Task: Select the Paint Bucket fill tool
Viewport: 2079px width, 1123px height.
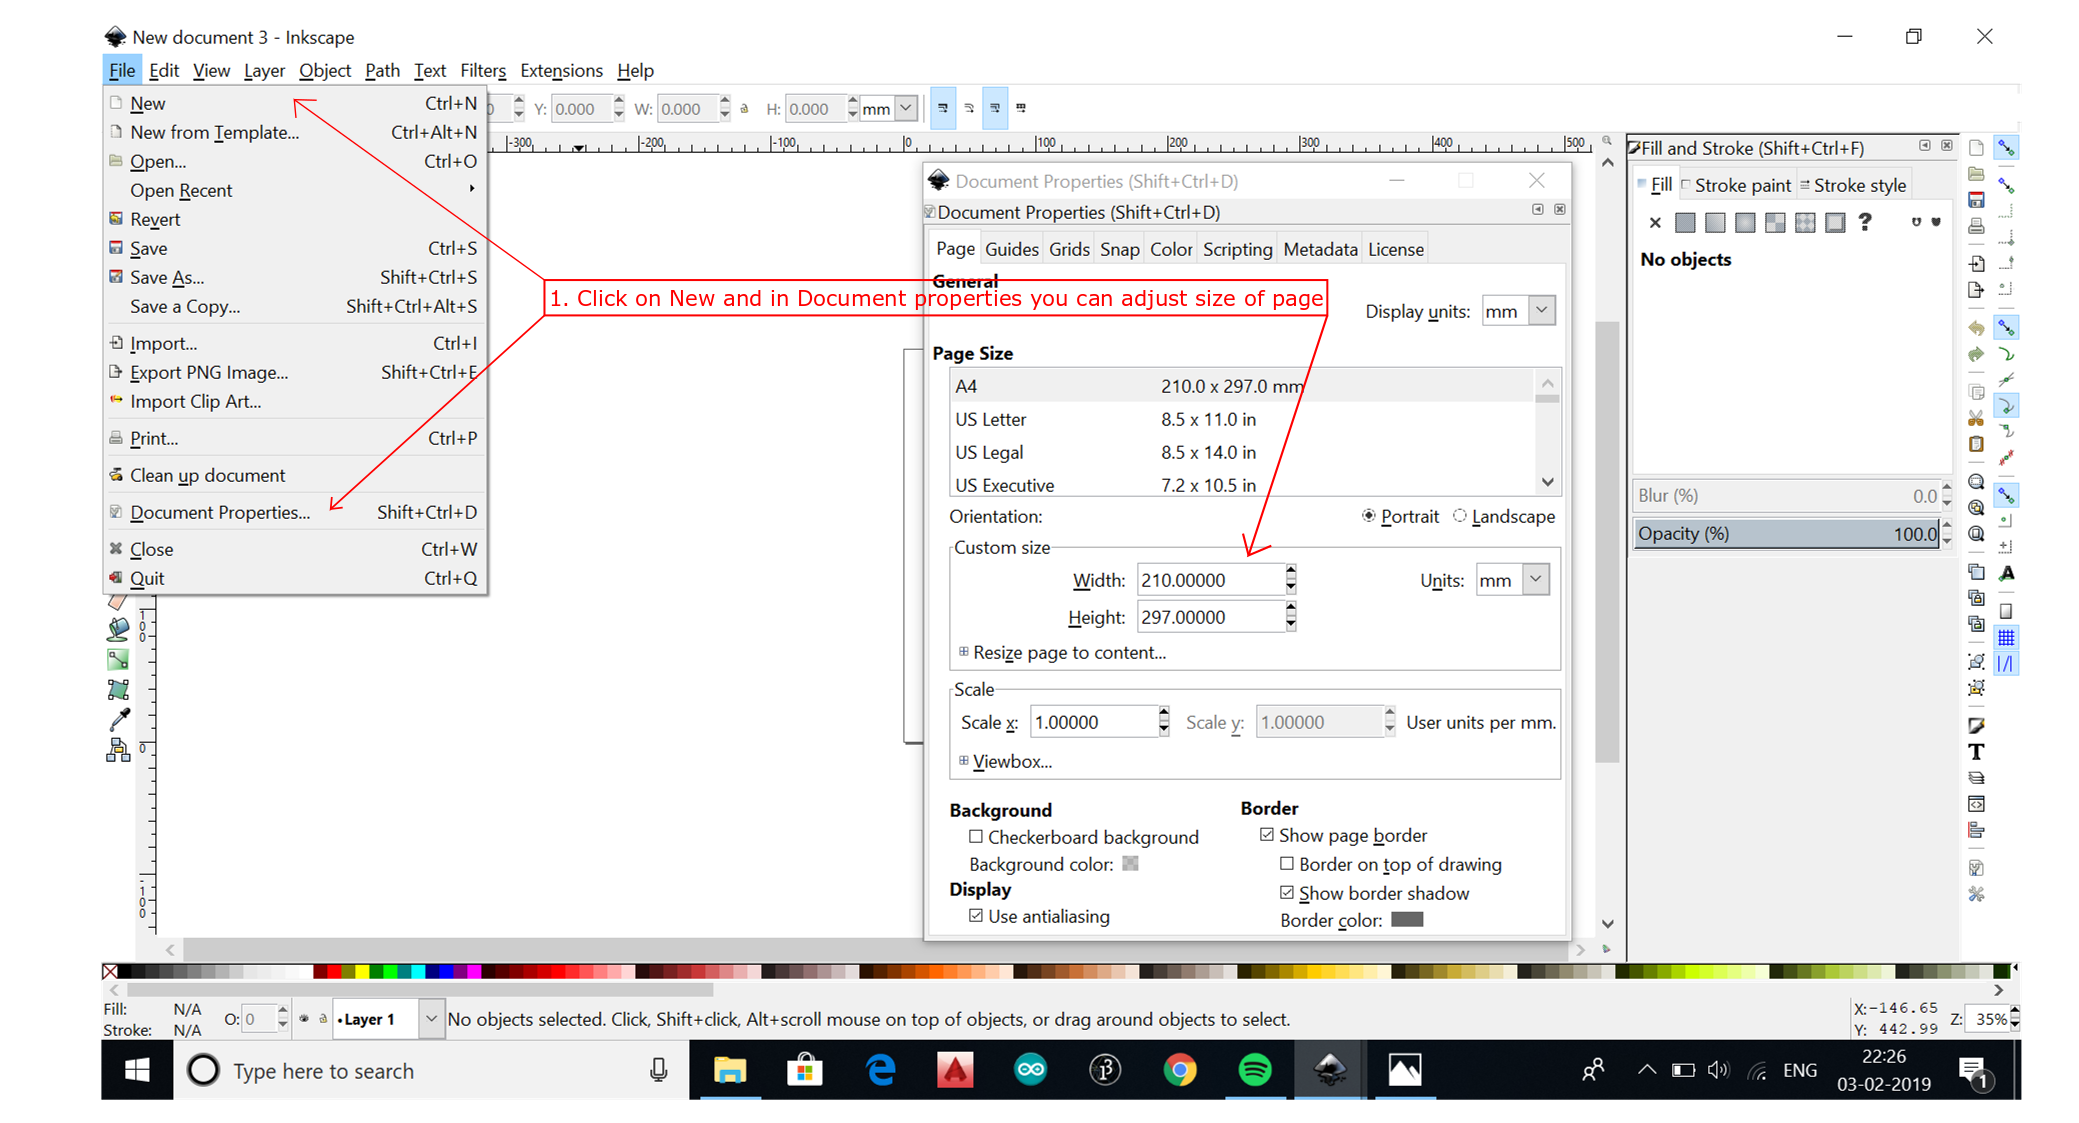Action: (x=118, y=629)
